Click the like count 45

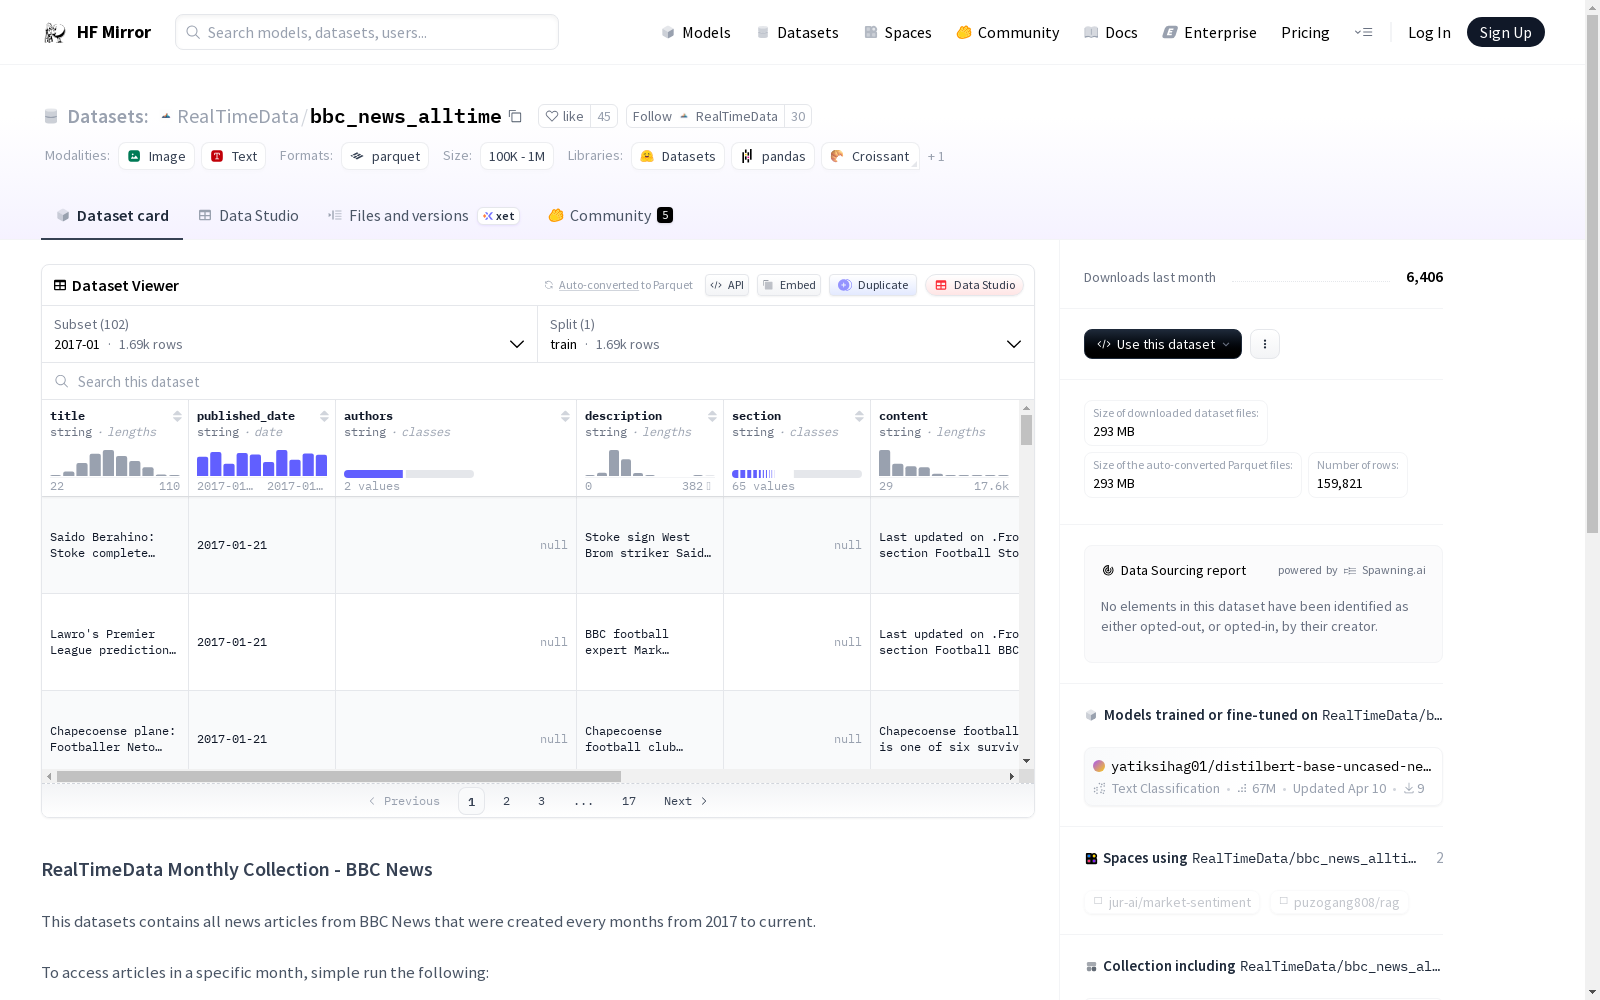604,116
